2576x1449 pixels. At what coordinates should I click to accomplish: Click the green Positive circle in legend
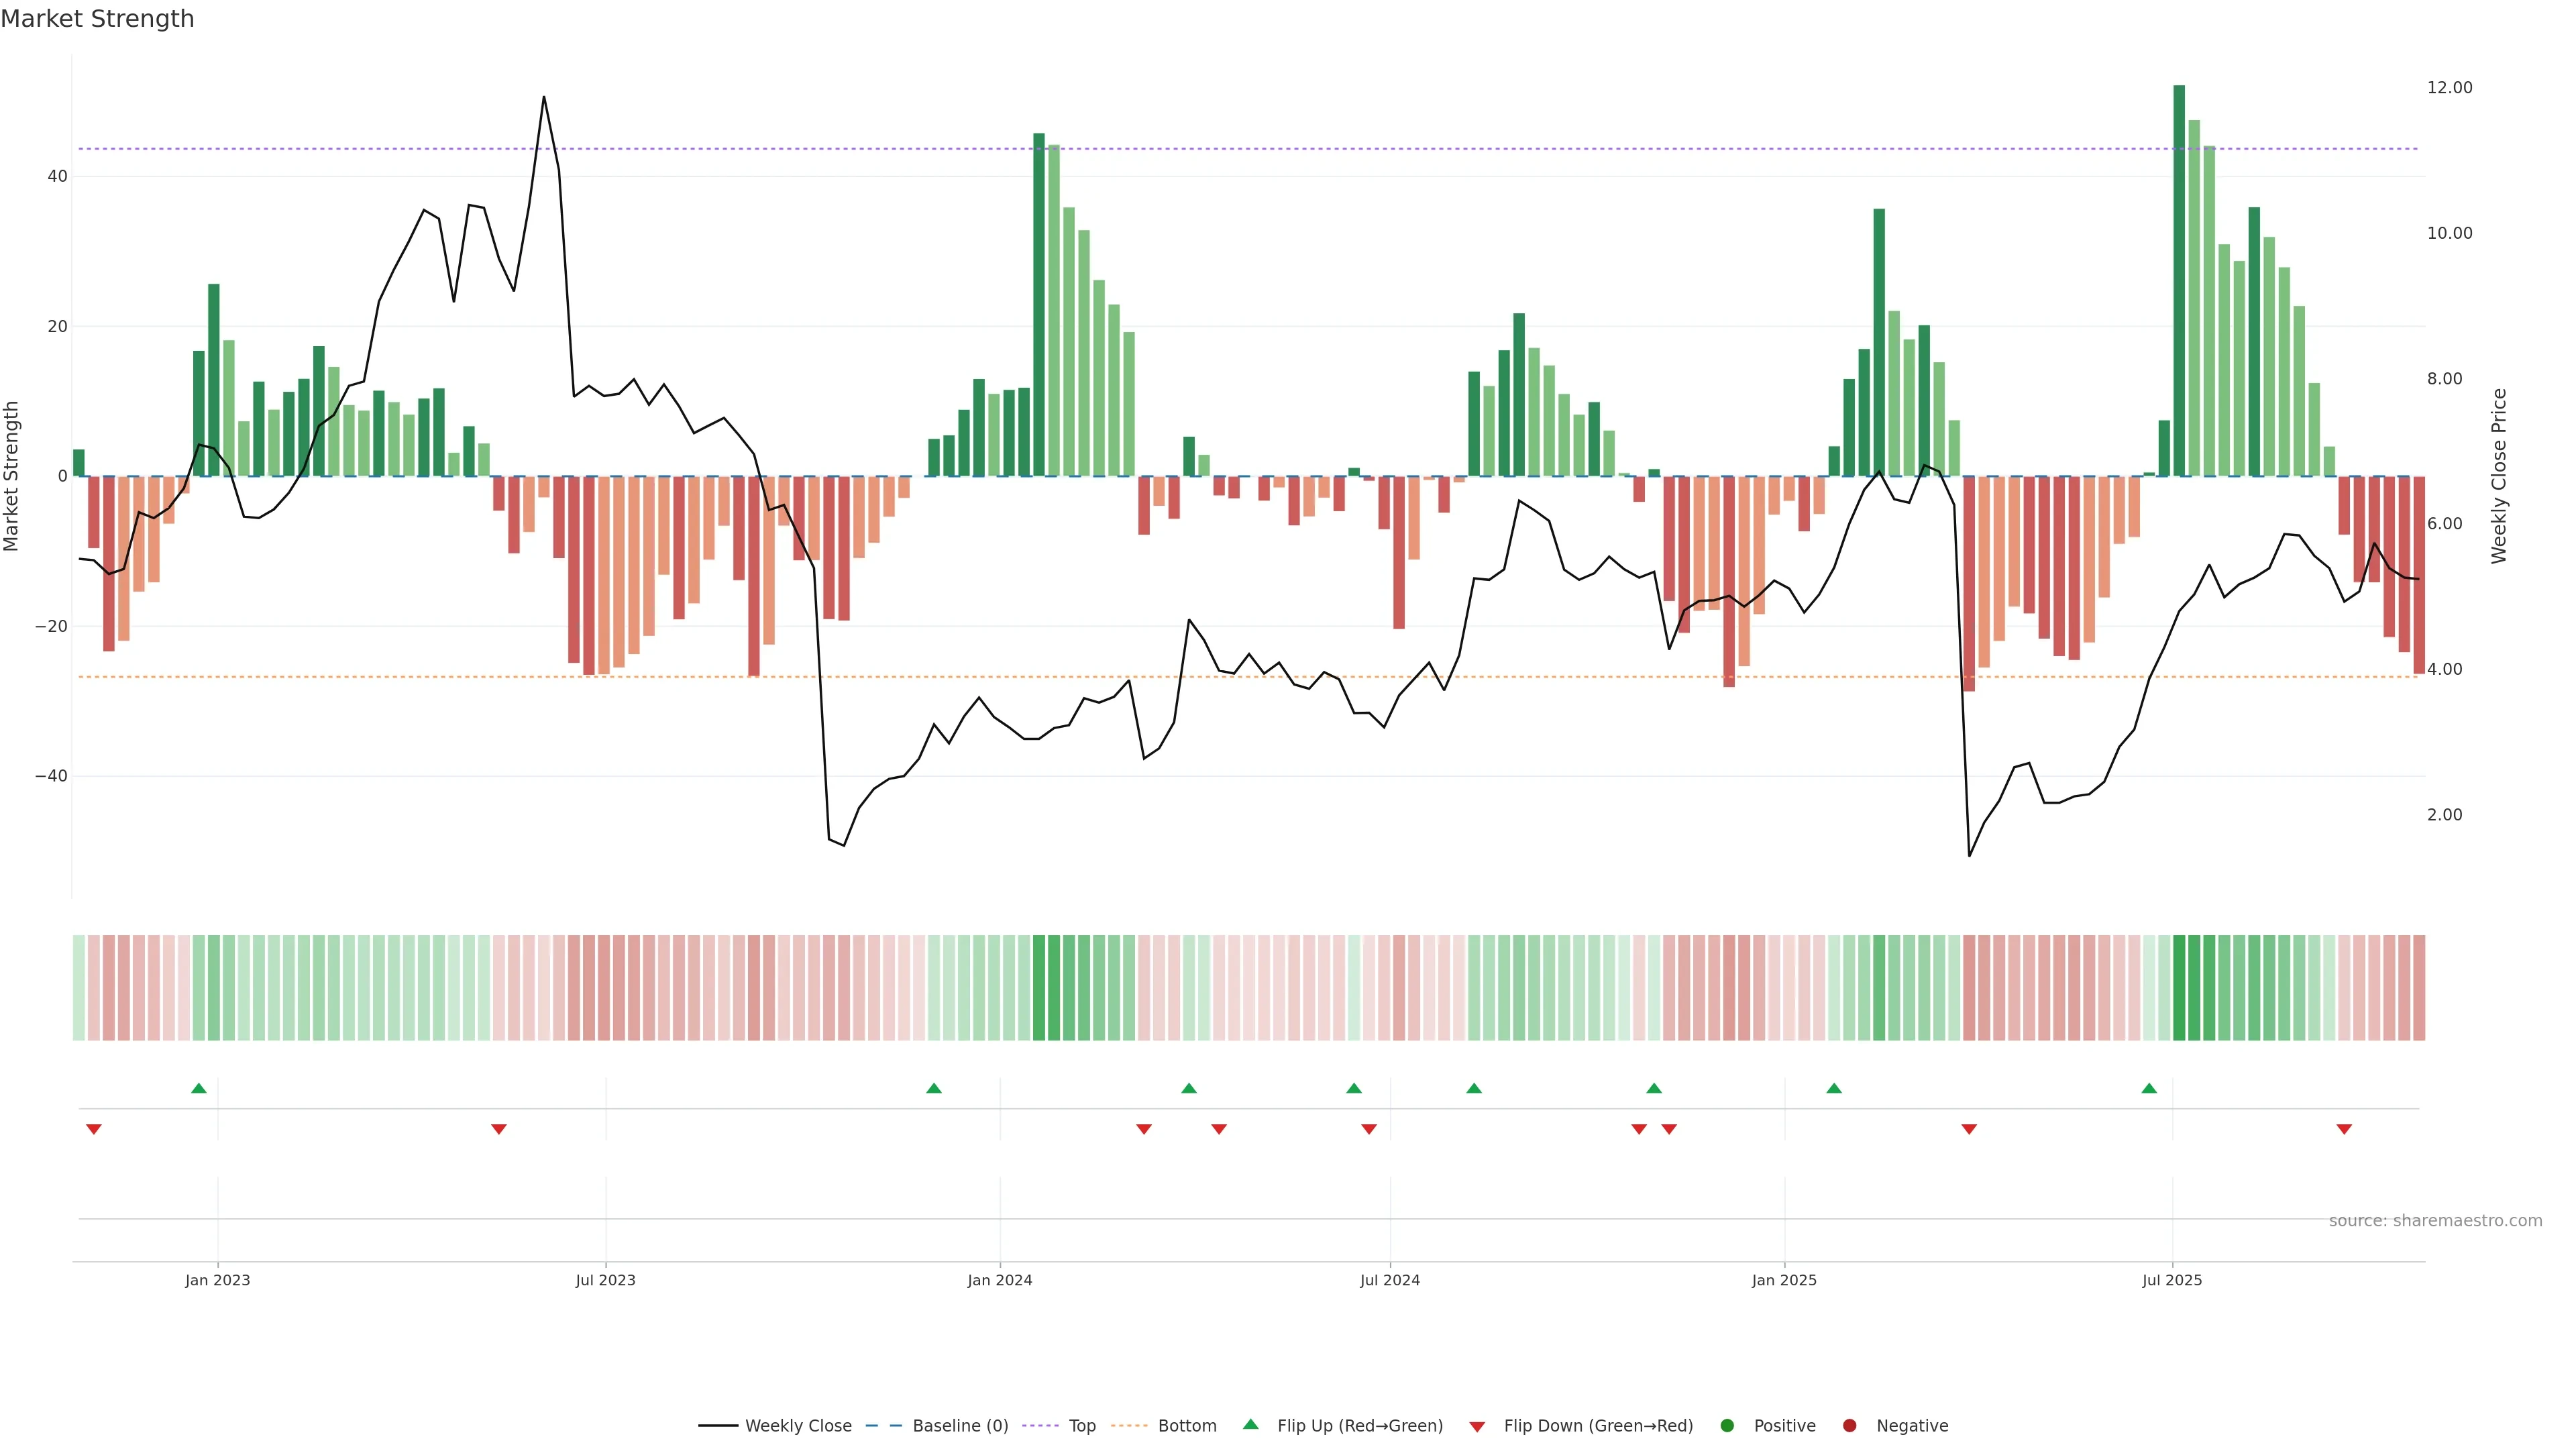pyautogui.click(x=1727, y=1426)
